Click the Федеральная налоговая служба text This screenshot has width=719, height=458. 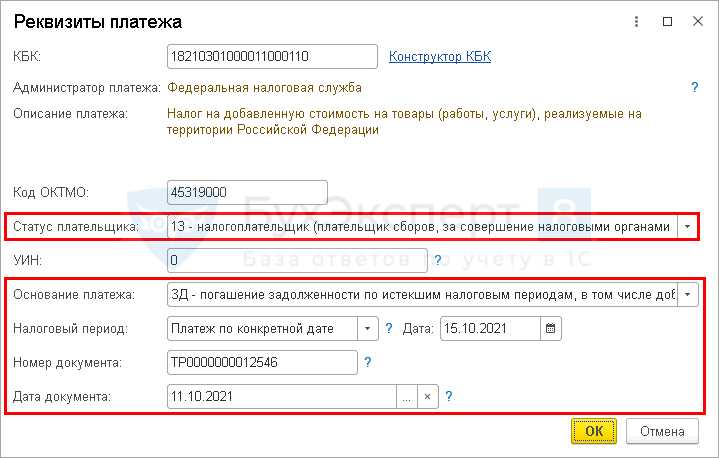264,88
